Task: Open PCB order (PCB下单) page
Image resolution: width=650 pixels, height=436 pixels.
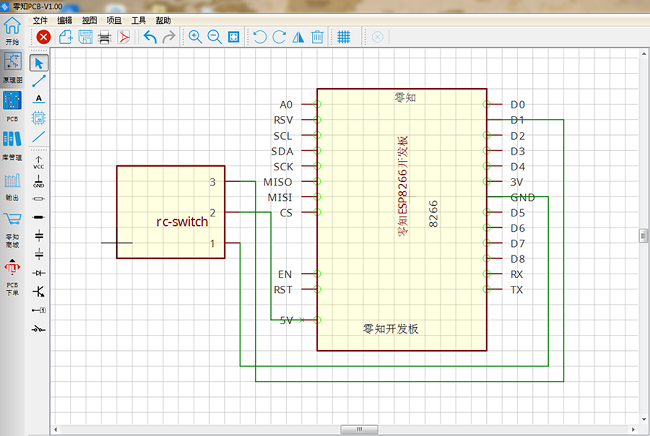Action: [12, 277]
